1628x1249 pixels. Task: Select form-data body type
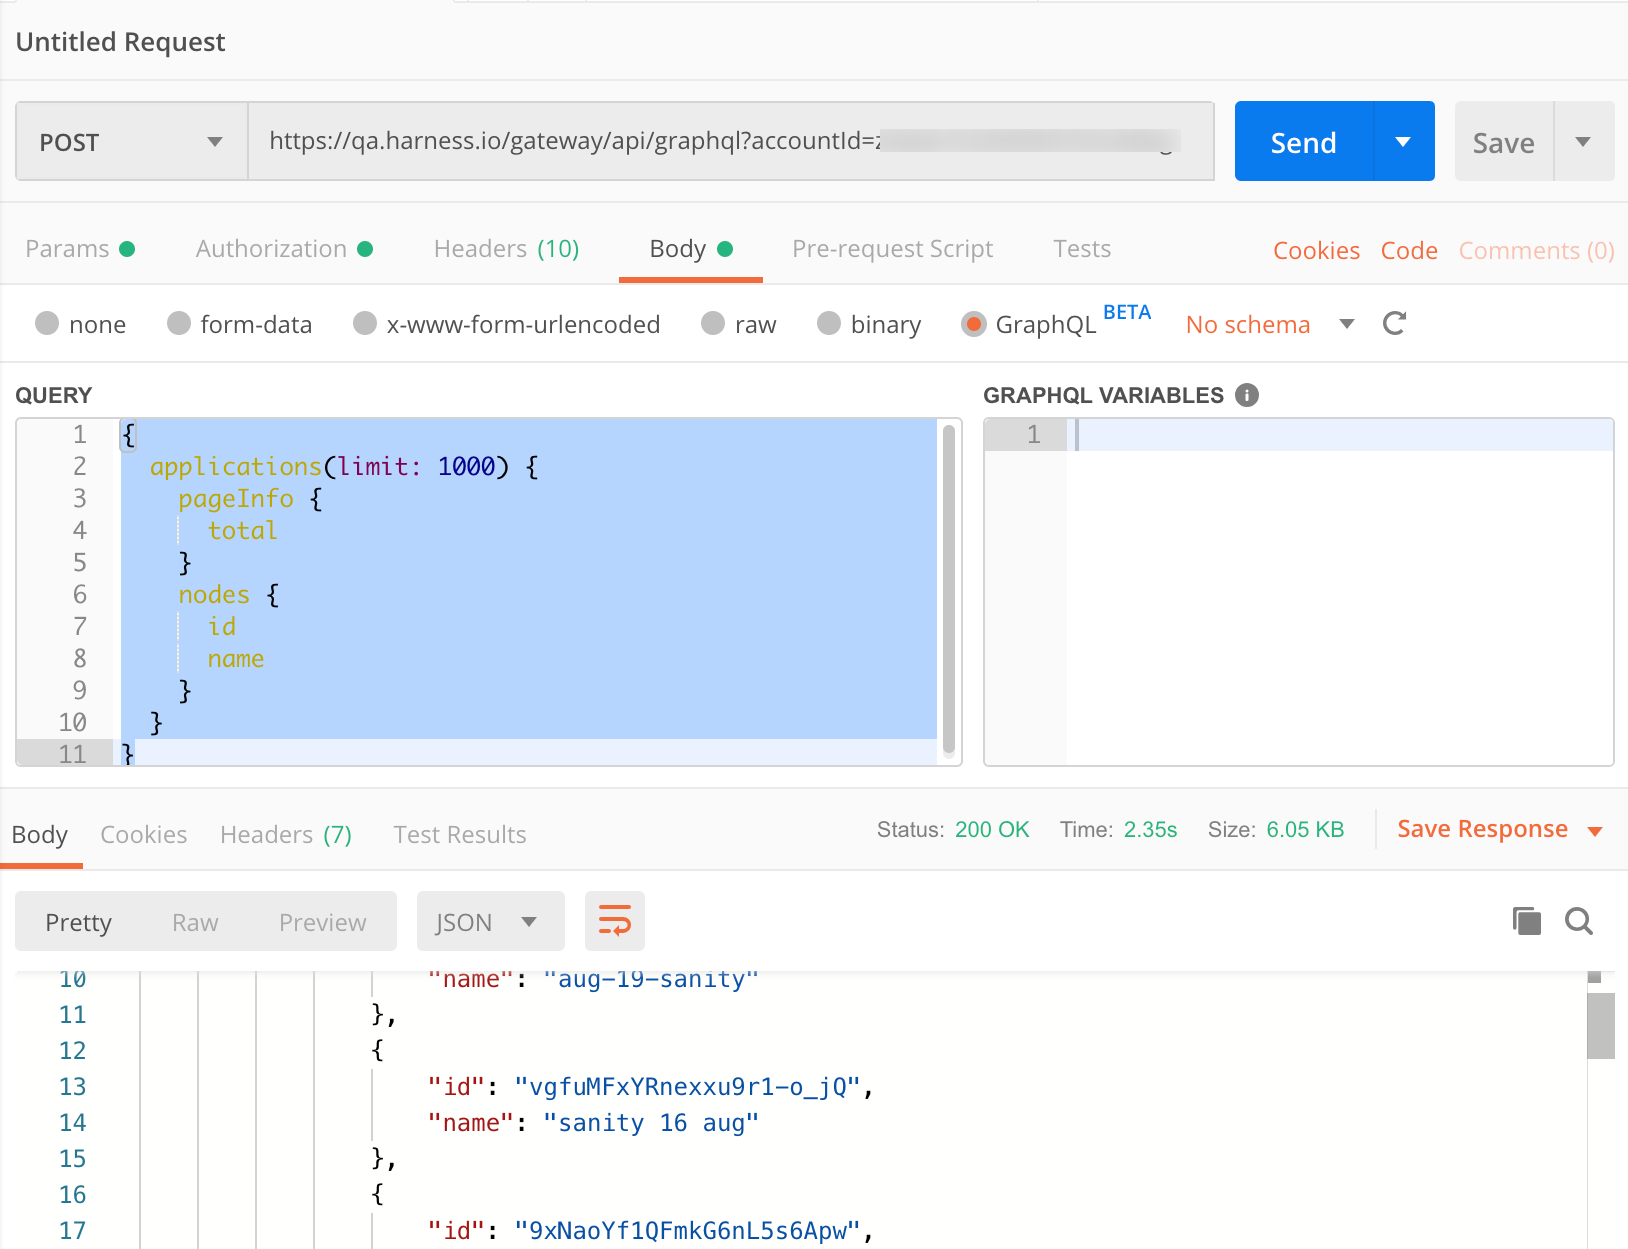pos(179,323)
